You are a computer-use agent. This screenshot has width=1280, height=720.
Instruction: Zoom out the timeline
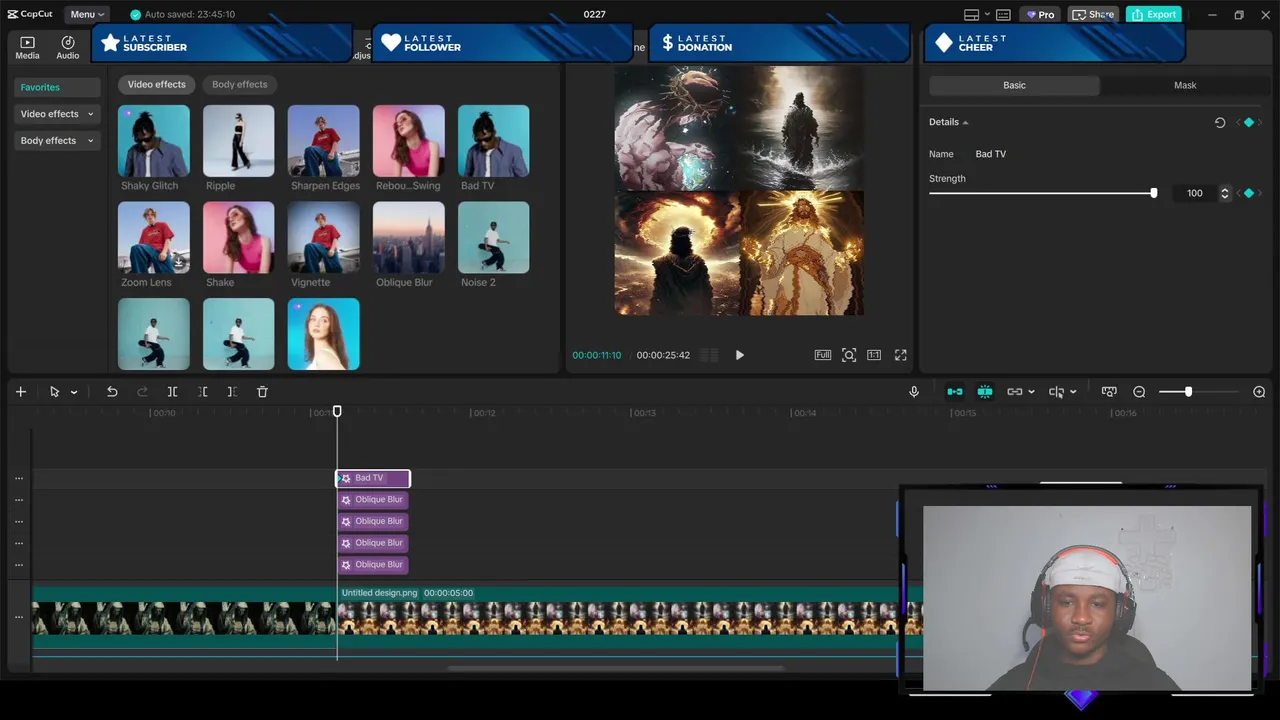(1139, 392)
